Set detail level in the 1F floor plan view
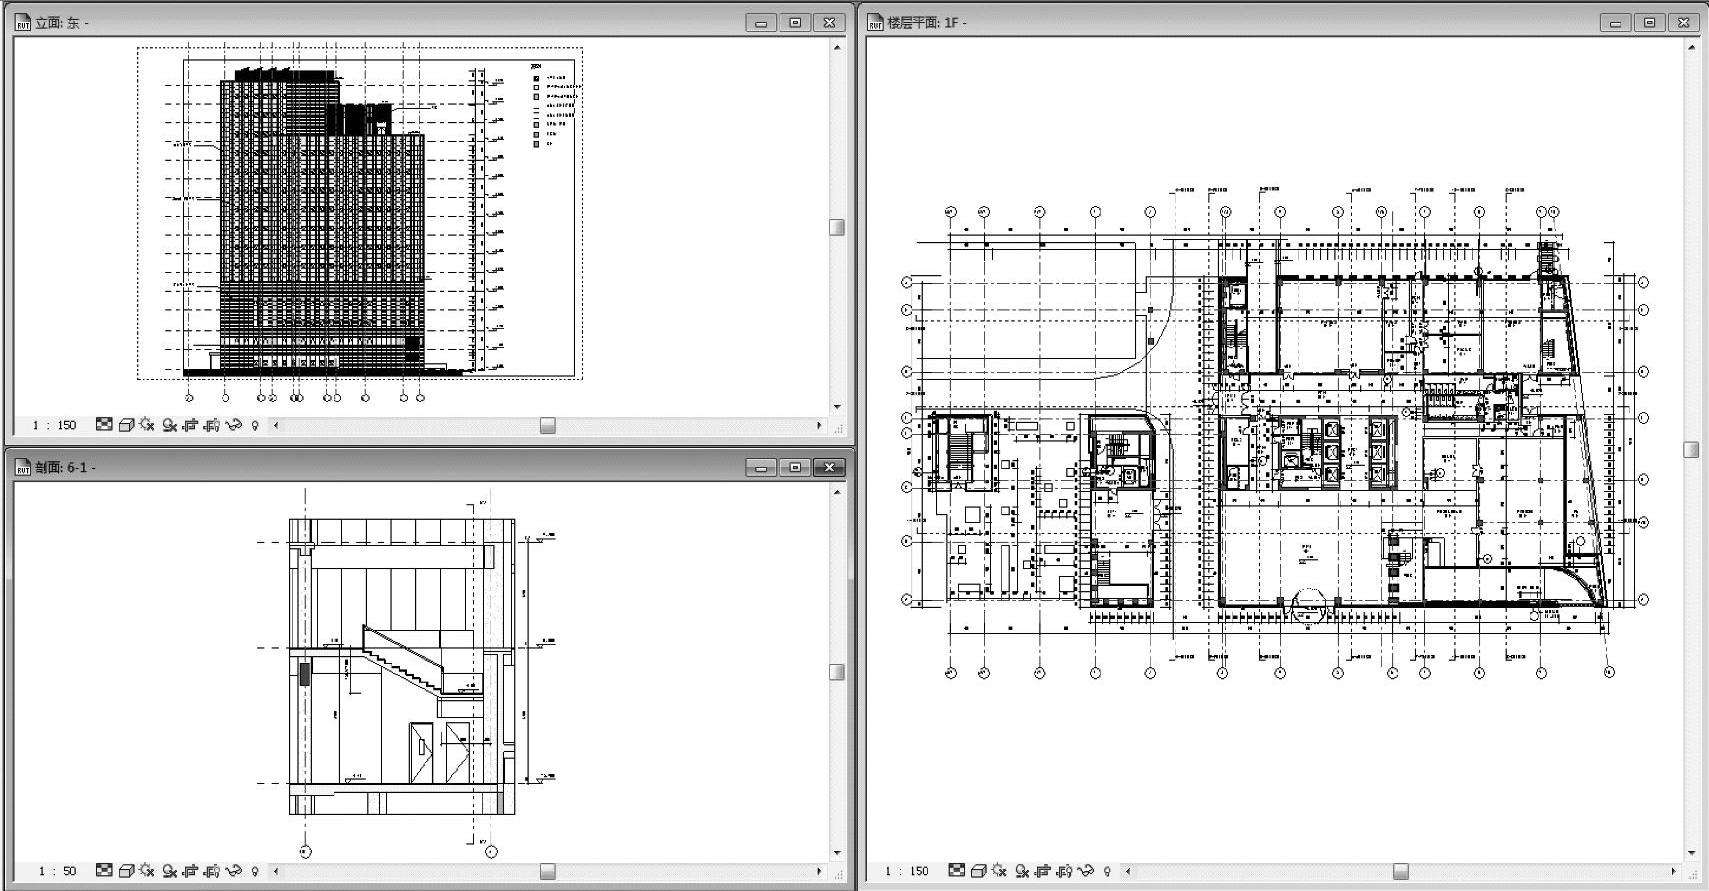This screenshot has width=1709, height=891. pos(957,871)
